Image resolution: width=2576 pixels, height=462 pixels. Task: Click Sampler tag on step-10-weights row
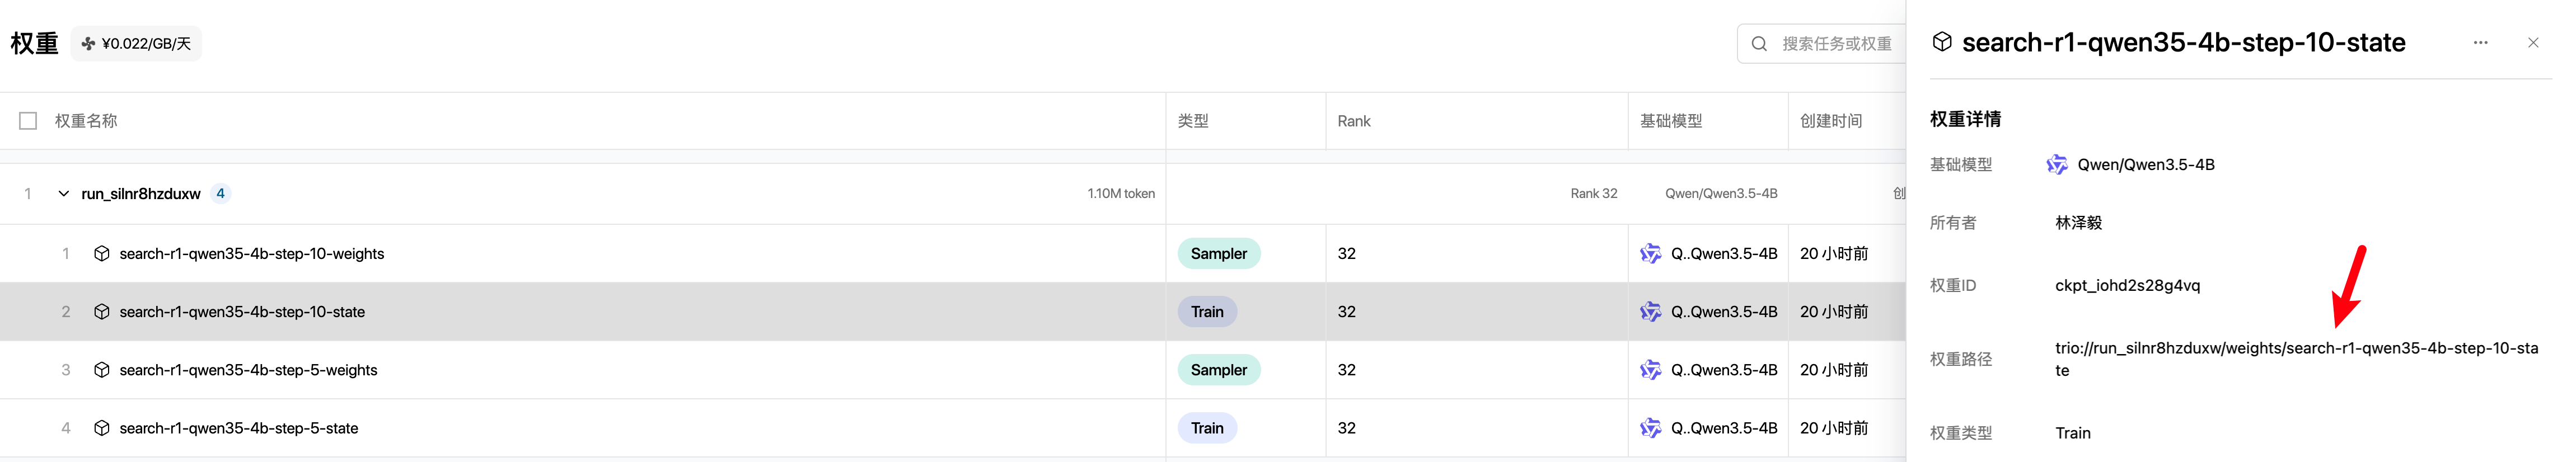tap(1219, 254)
